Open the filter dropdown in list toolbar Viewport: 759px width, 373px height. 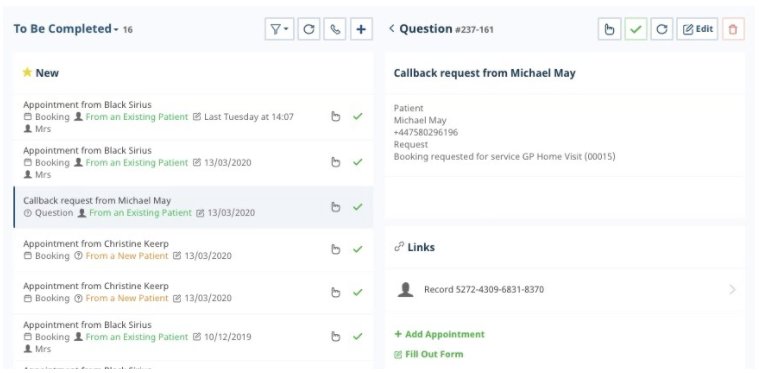point(279,30)
